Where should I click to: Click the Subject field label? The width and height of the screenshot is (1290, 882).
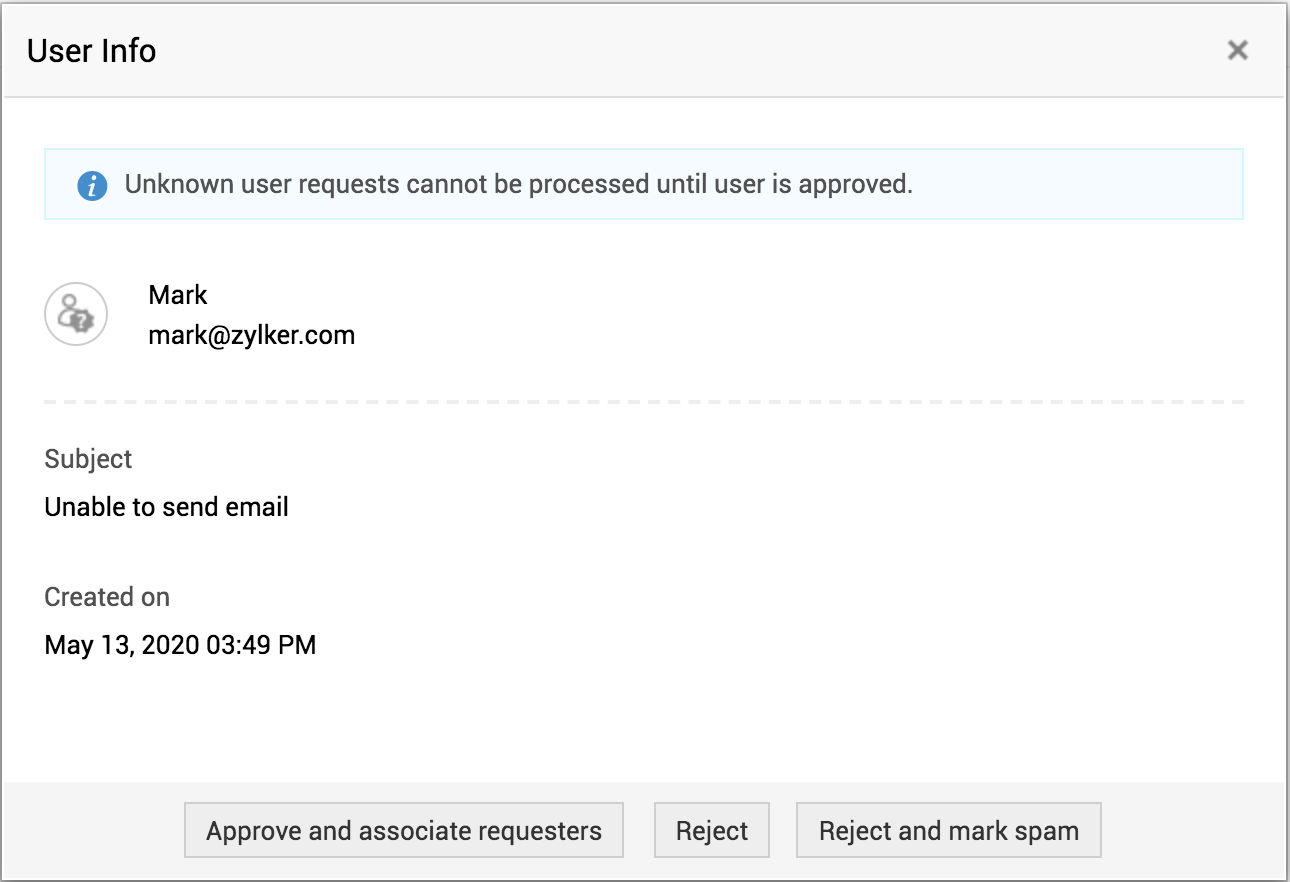coord(88,459)
